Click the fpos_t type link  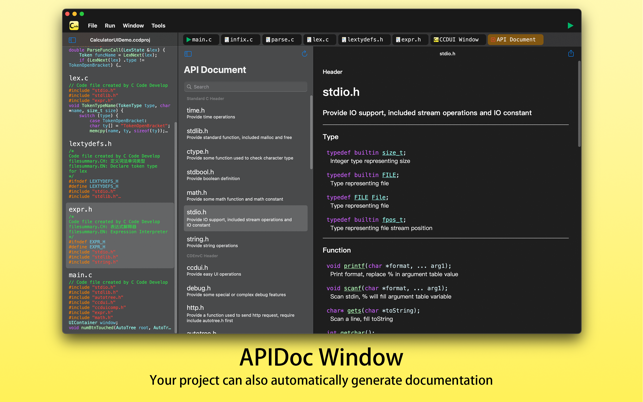tap(392, 219)
